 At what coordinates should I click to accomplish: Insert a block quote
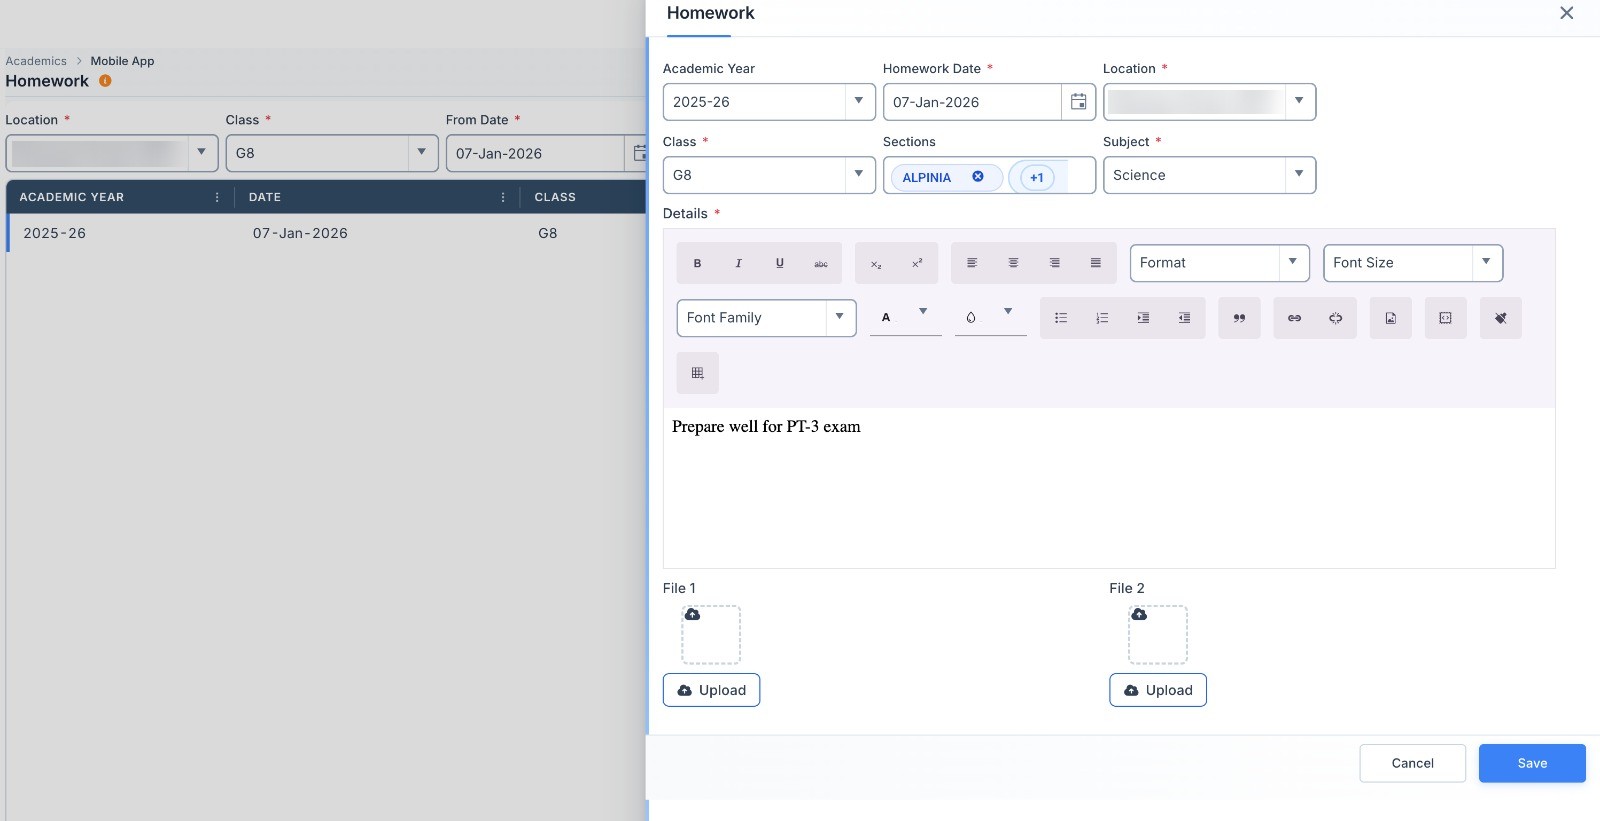click(x=1239, y=318)
